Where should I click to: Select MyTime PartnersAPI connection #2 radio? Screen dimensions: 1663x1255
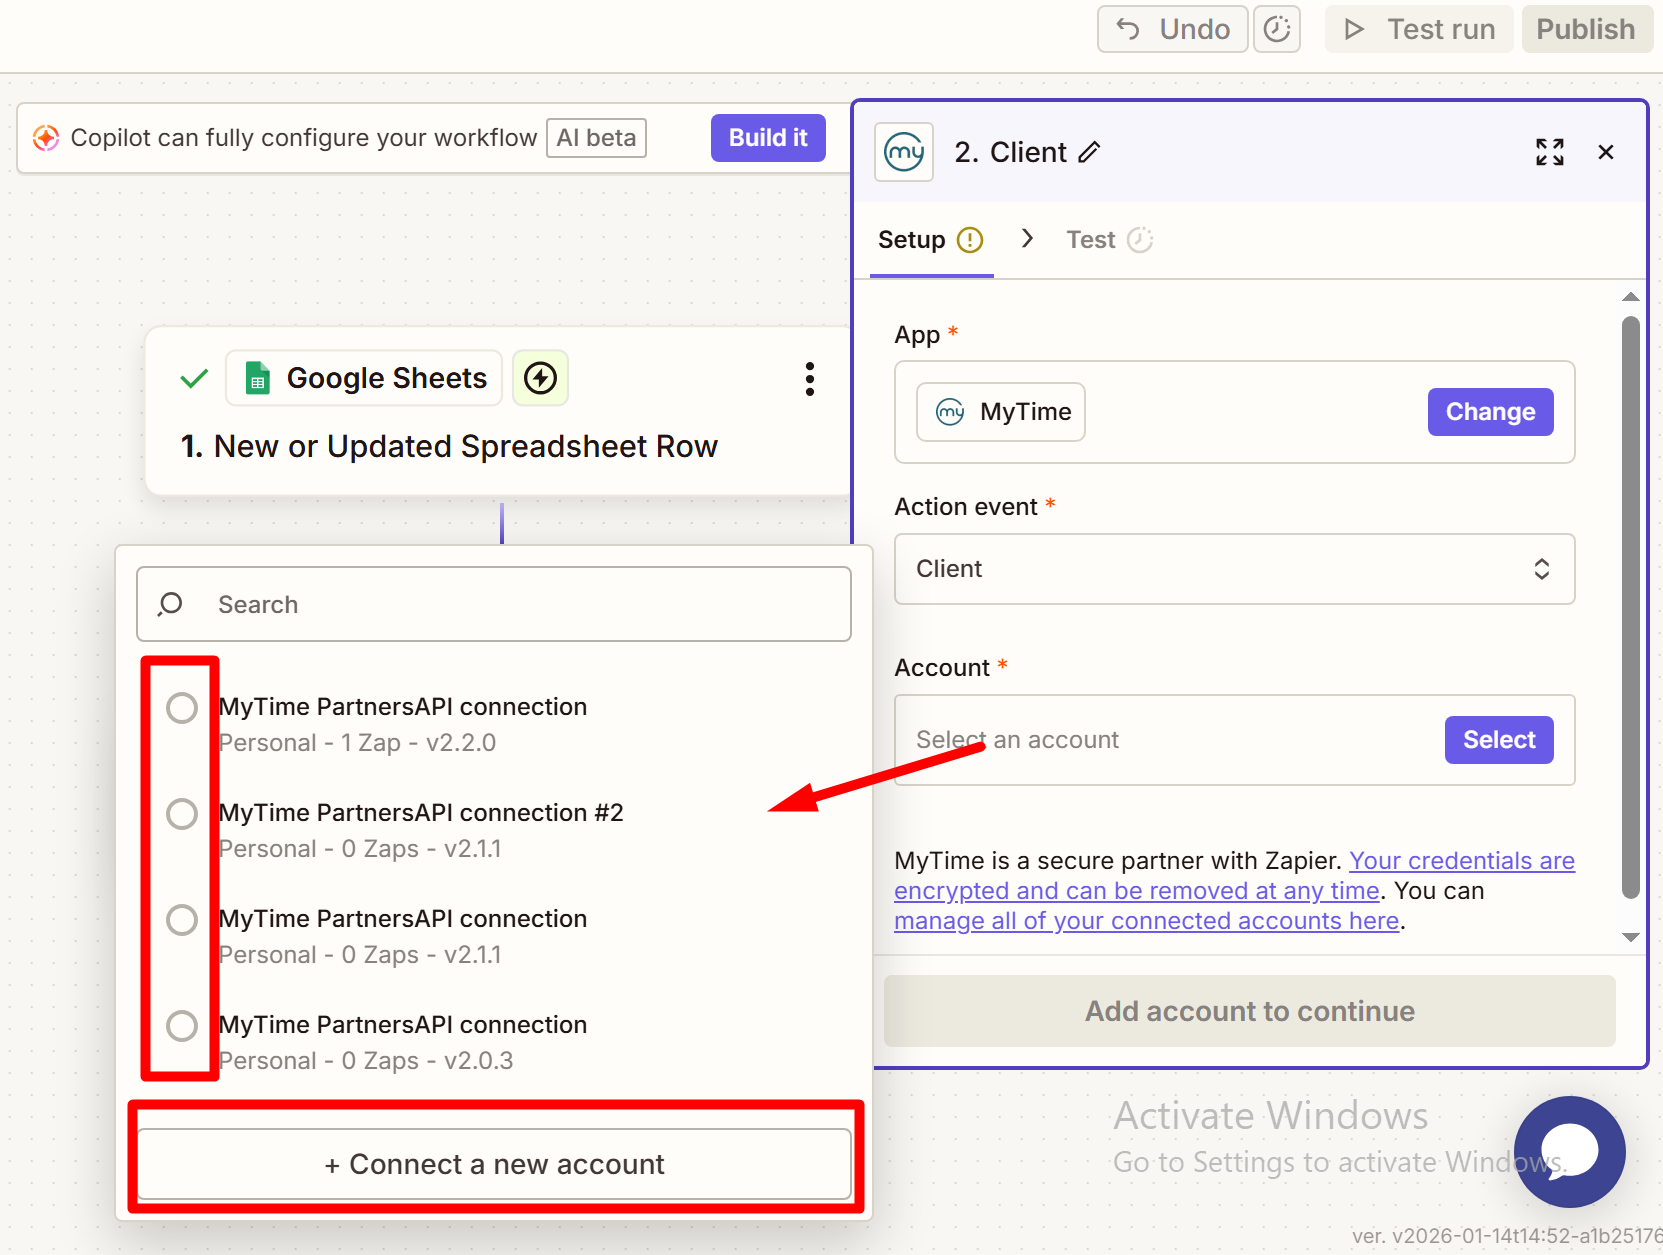(x=182, y=814)
